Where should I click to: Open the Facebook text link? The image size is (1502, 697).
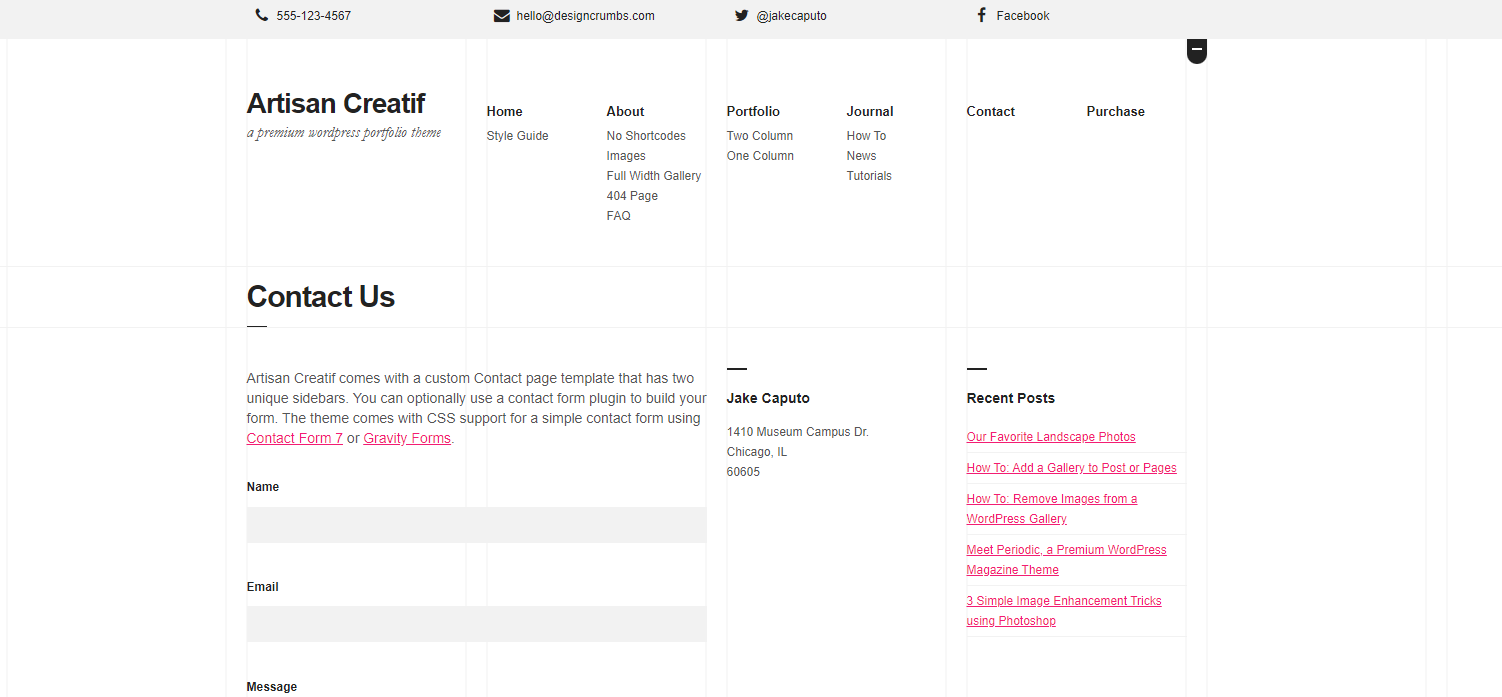[1023, 16]
